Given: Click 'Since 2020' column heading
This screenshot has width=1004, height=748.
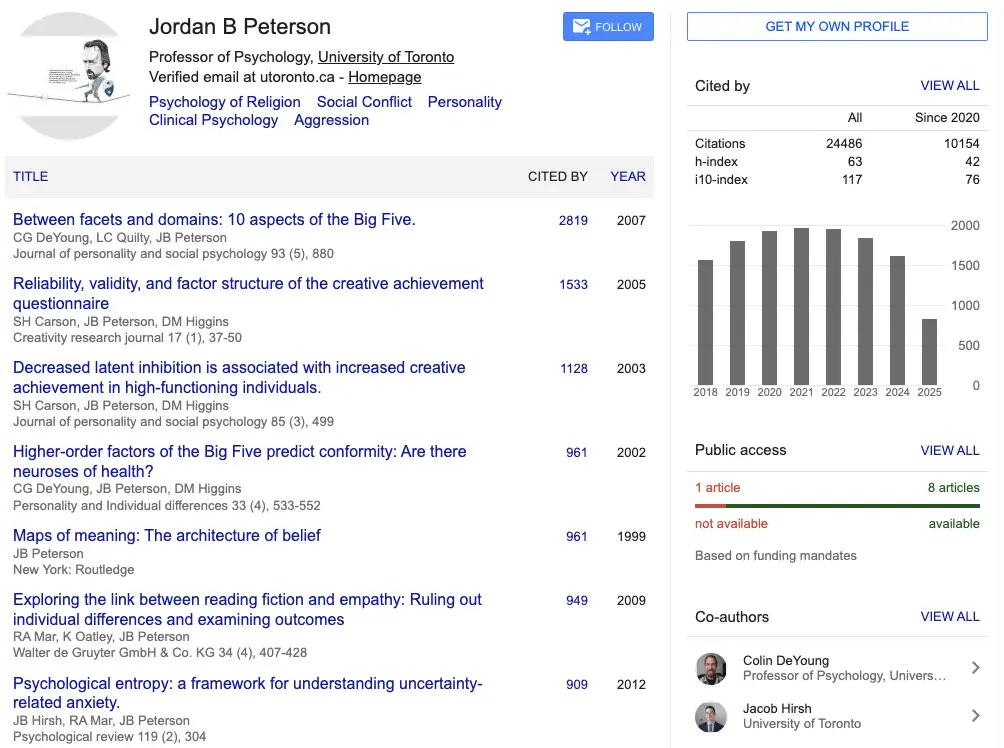Looking at the screenshot, I should coord(947,117).
